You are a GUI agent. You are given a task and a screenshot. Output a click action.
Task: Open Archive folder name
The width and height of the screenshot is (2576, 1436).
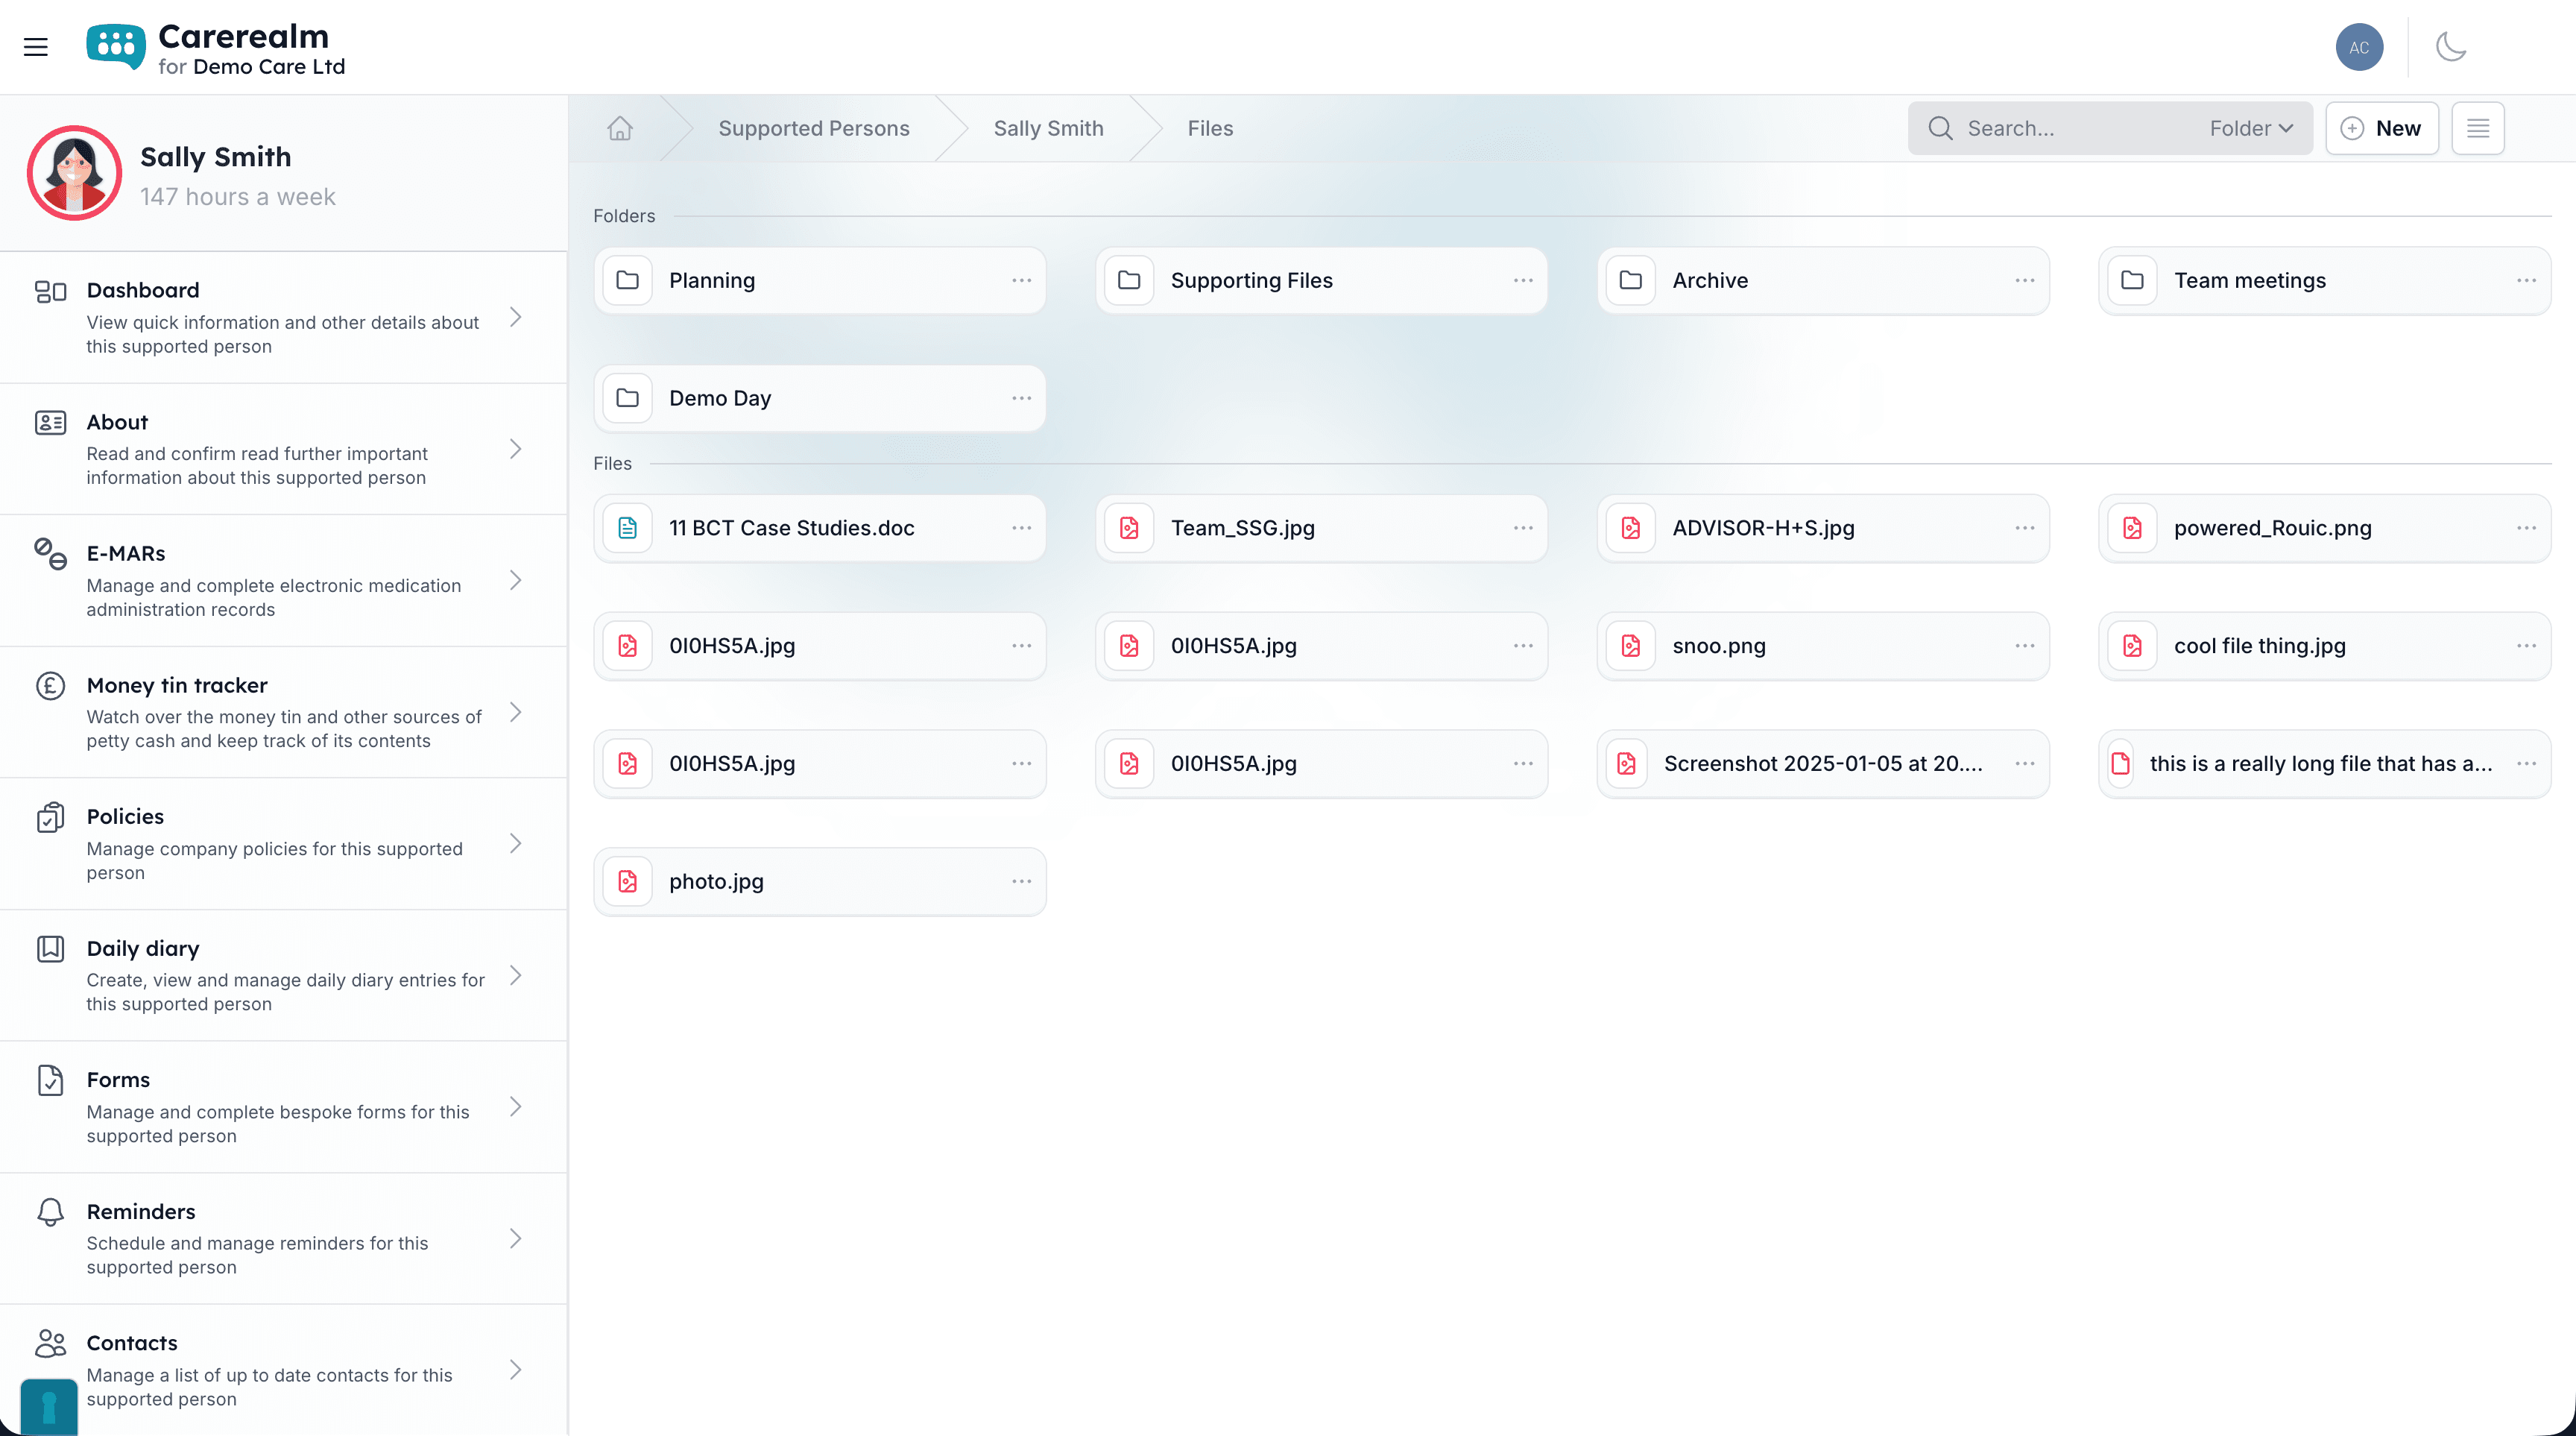[1710, 280]
